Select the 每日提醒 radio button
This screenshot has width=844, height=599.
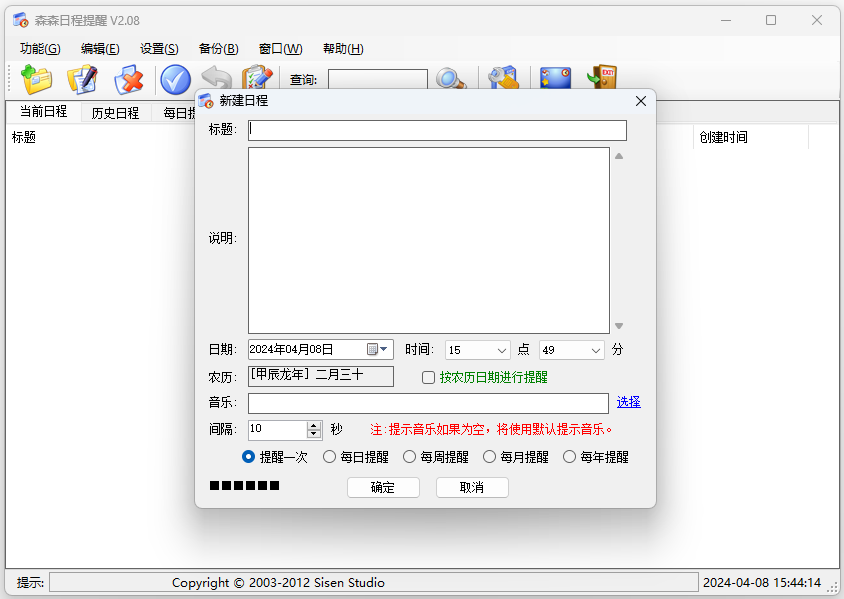[x=330, y=457]
